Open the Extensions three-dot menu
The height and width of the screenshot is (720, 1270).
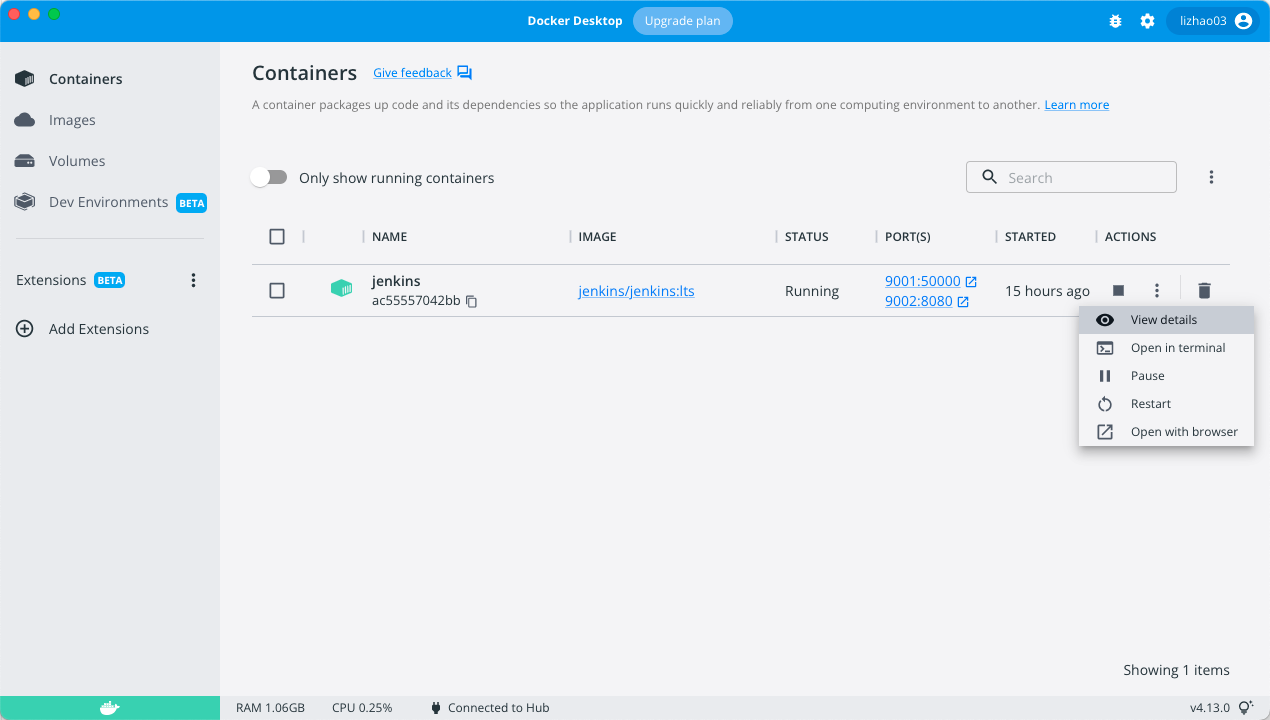point(194,280)
